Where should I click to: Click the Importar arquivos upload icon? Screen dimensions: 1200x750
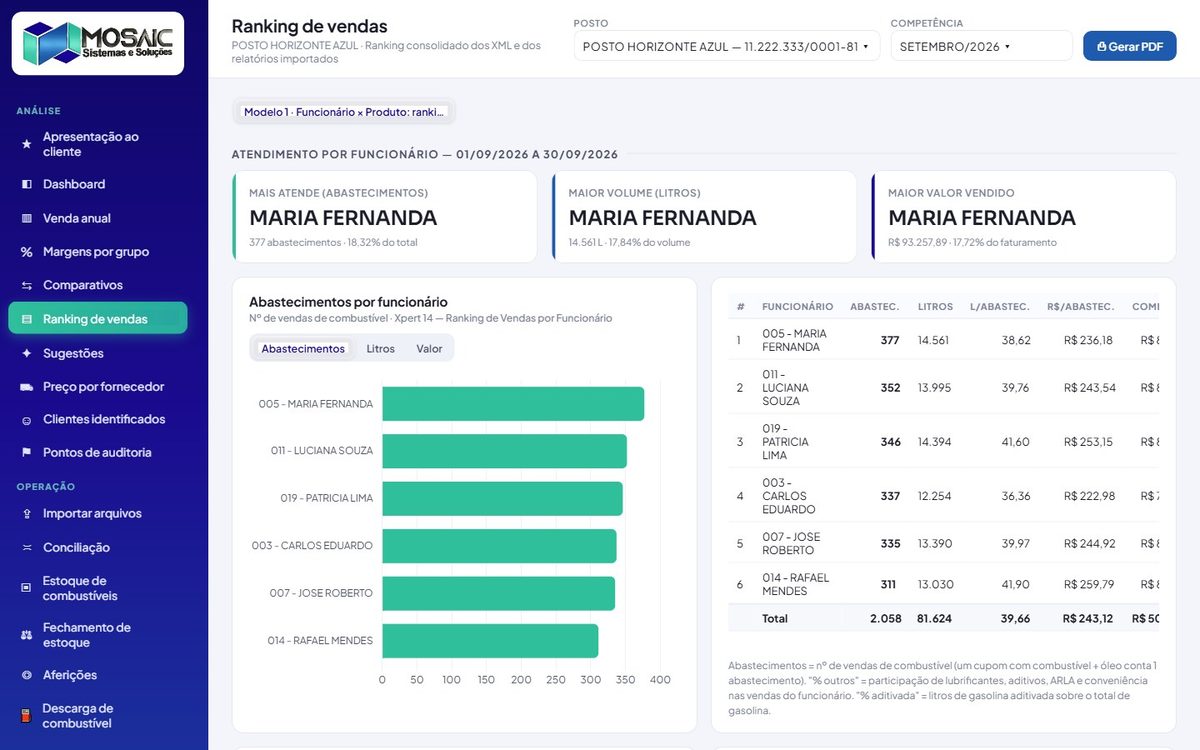click(x=27, y=514)
